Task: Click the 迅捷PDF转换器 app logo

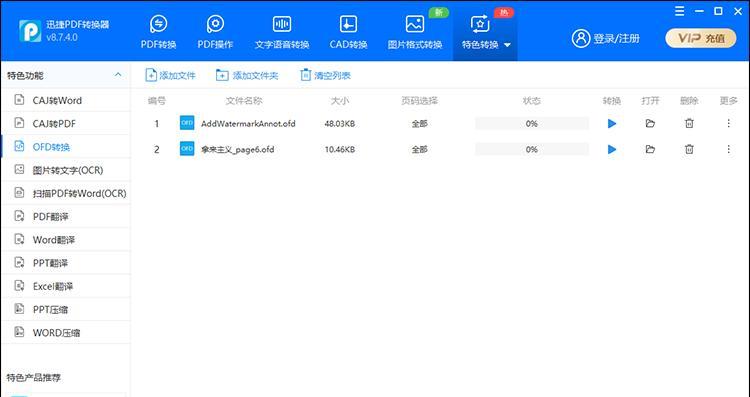Action: 30,31
